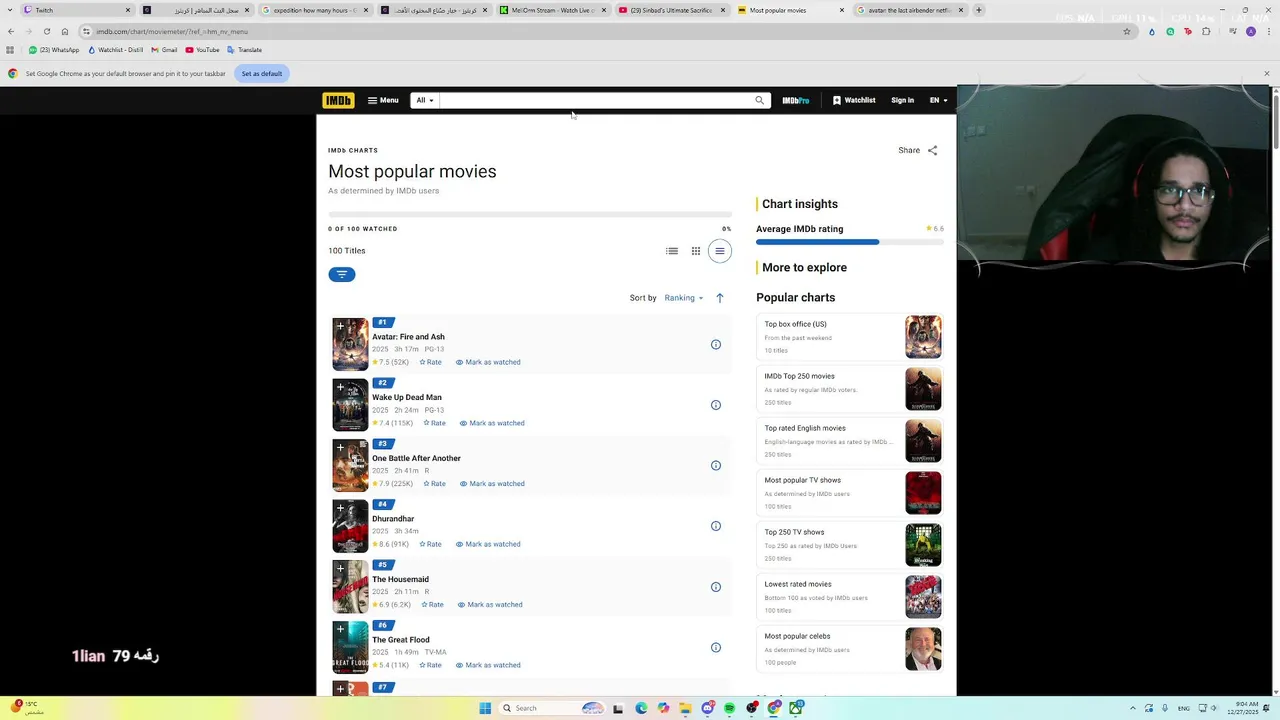Rate One Battle After Another
The height and width of the screenshot is (720, 1280).
434,484
